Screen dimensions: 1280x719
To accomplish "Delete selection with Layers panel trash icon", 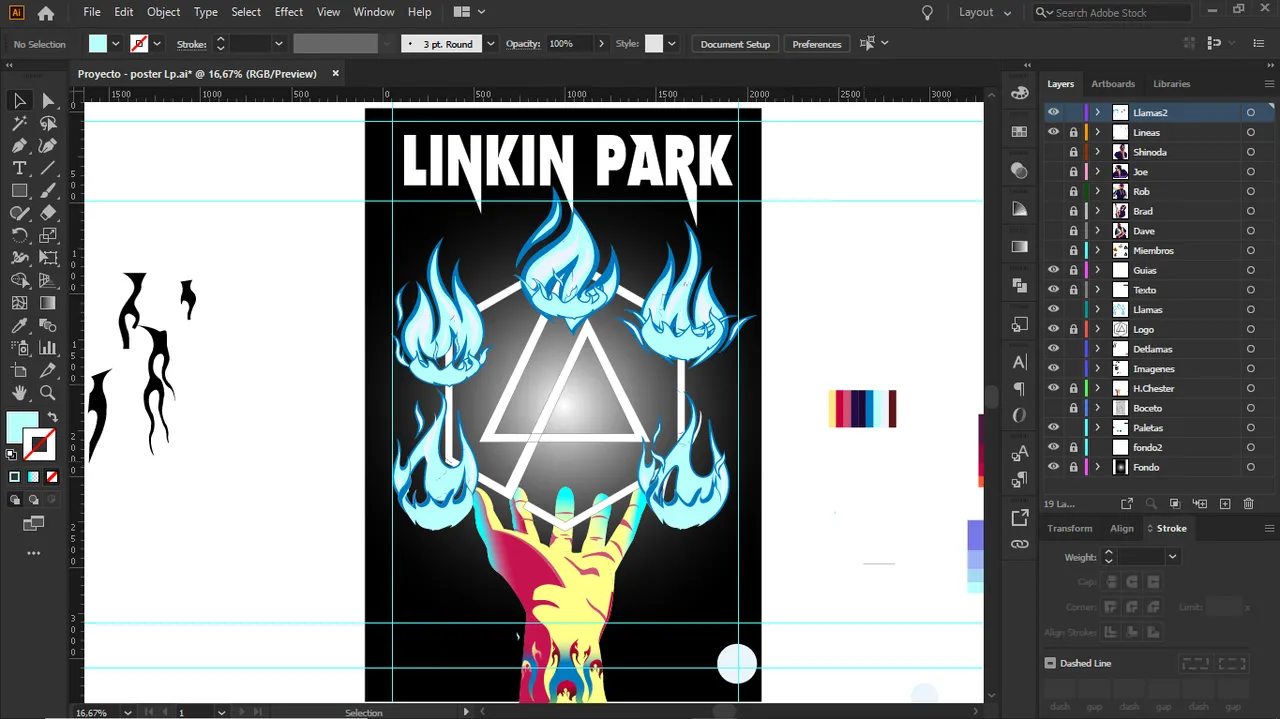I will coord(1248,504).
